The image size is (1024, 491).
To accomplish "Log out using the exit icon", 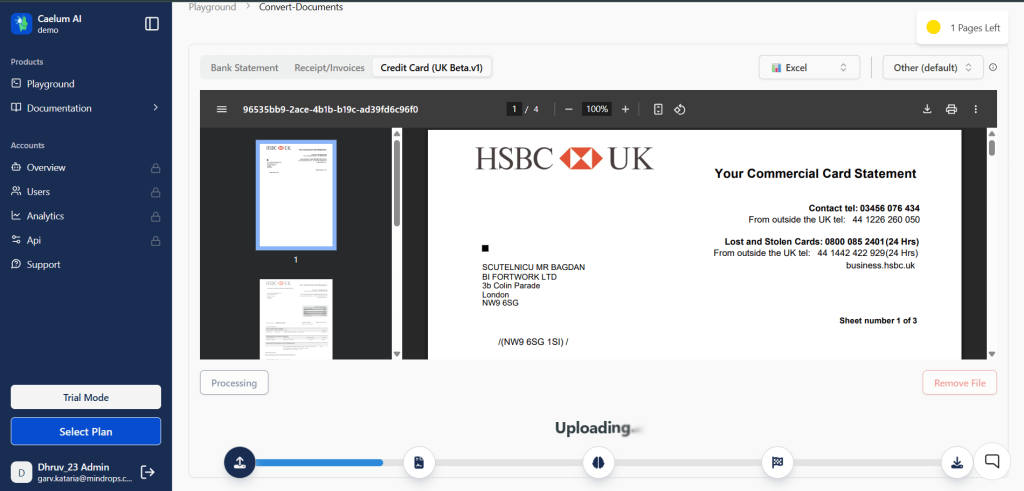I will (x=148, y=471).
